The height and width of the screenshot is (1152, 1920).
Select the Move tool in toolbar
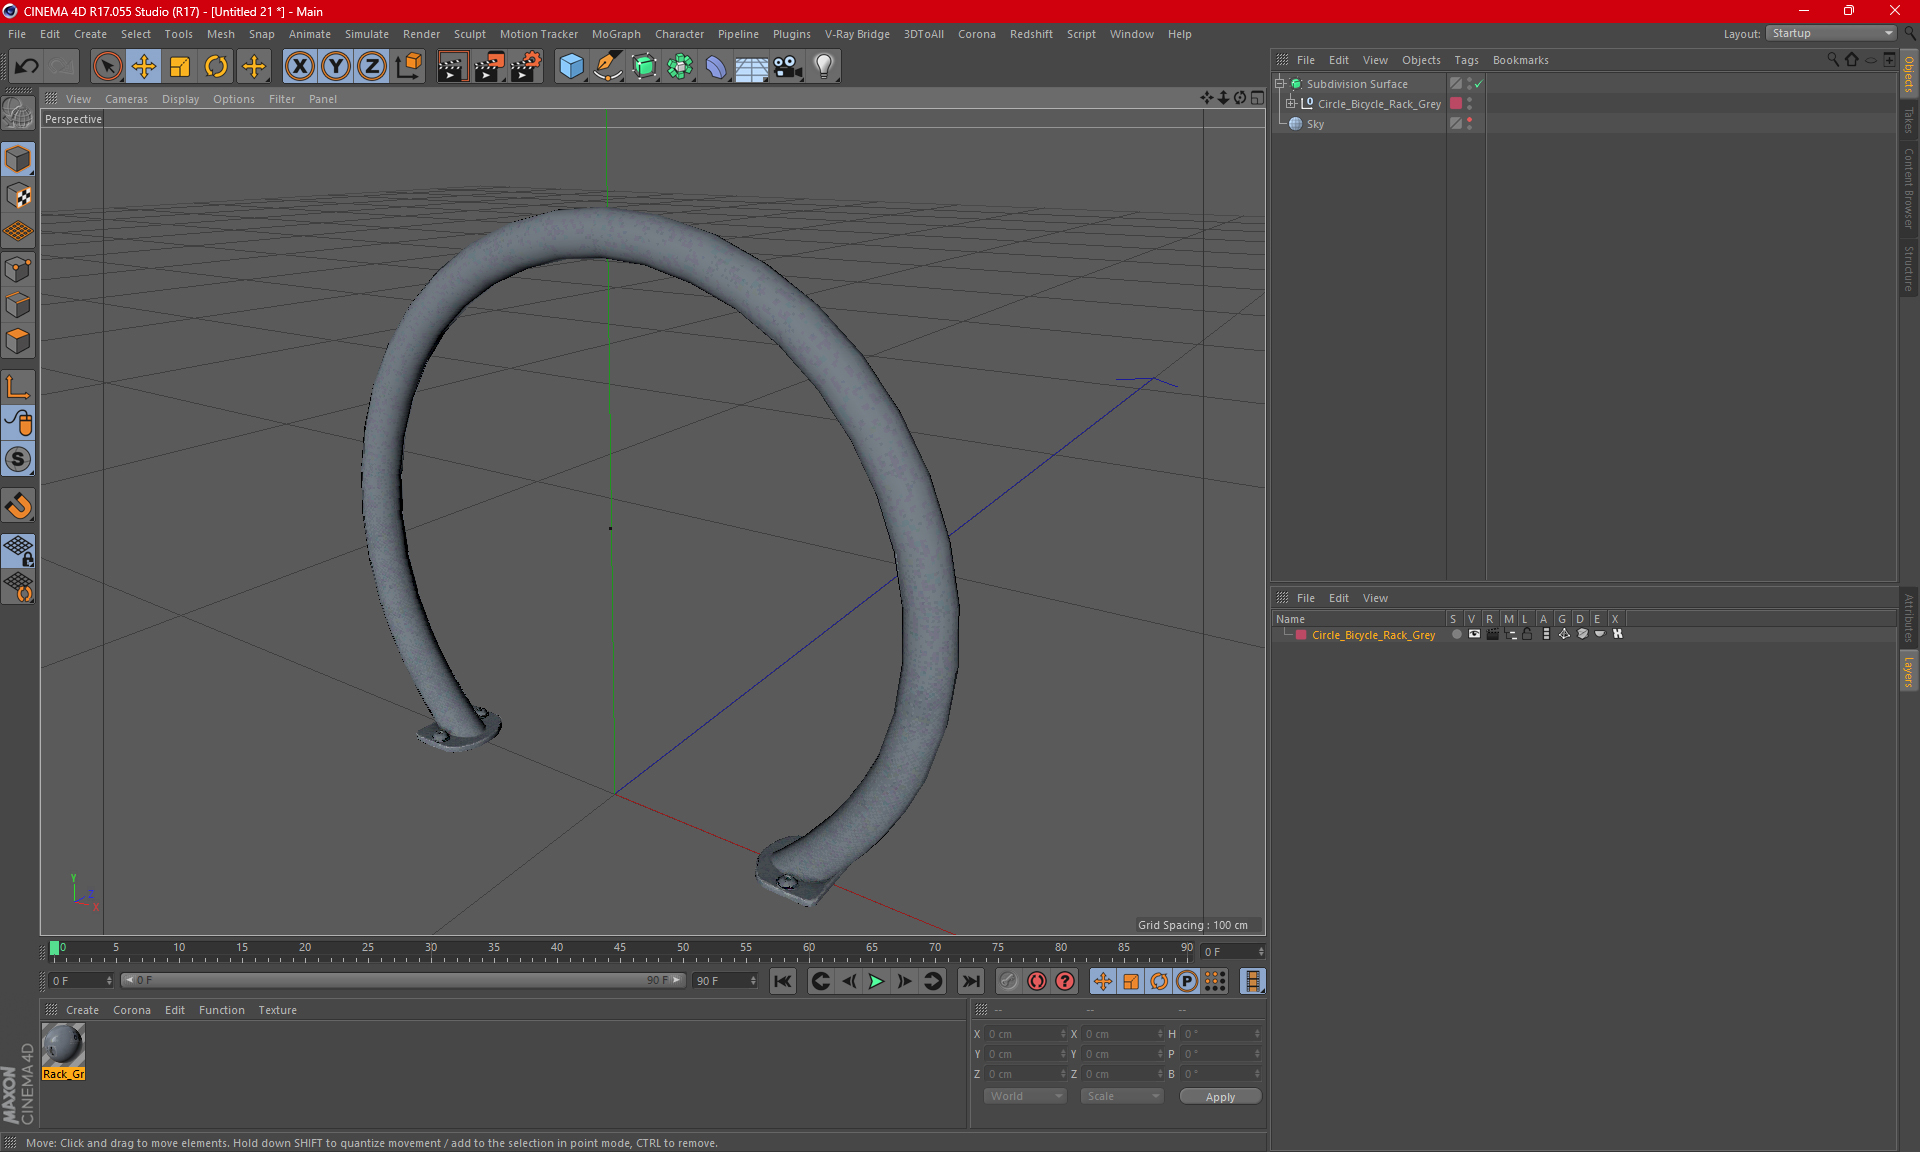click(x=144, y=67)
